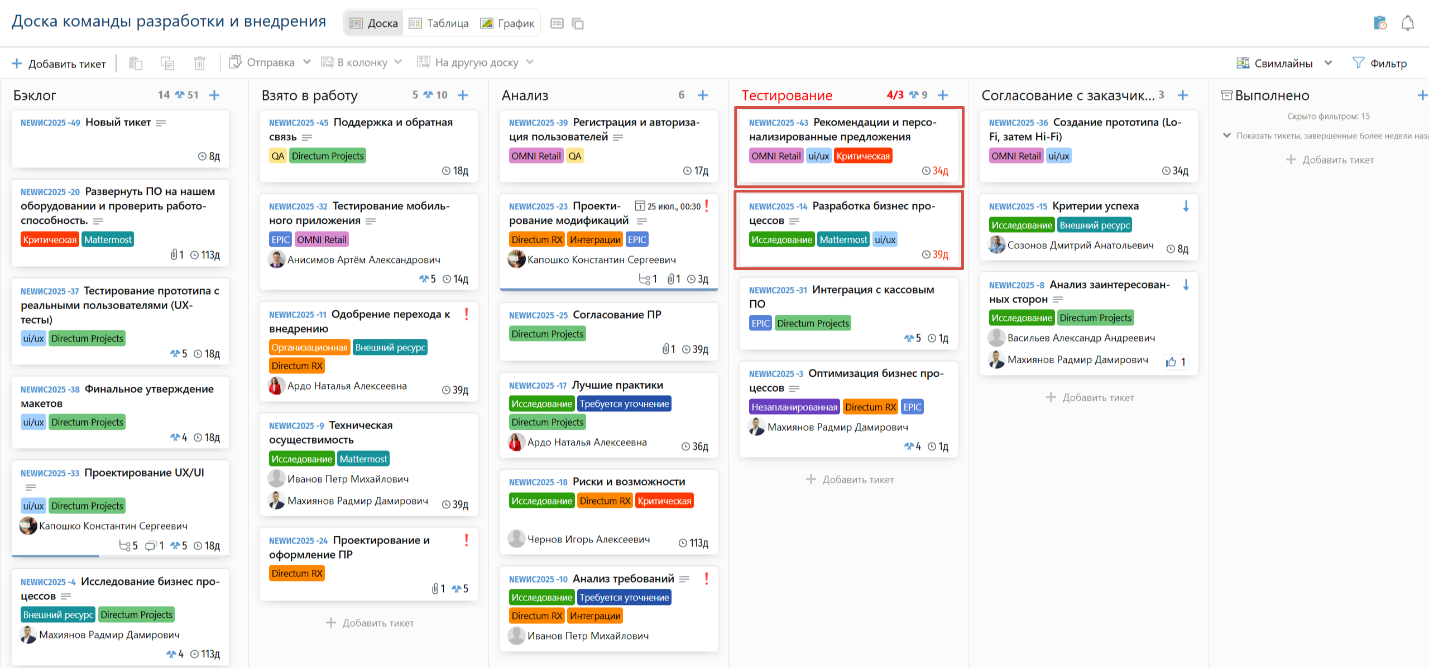Click the overlapping windows icon after view tabs
Viewport: 1429px width, 668px height.
(x=578, y=23)
